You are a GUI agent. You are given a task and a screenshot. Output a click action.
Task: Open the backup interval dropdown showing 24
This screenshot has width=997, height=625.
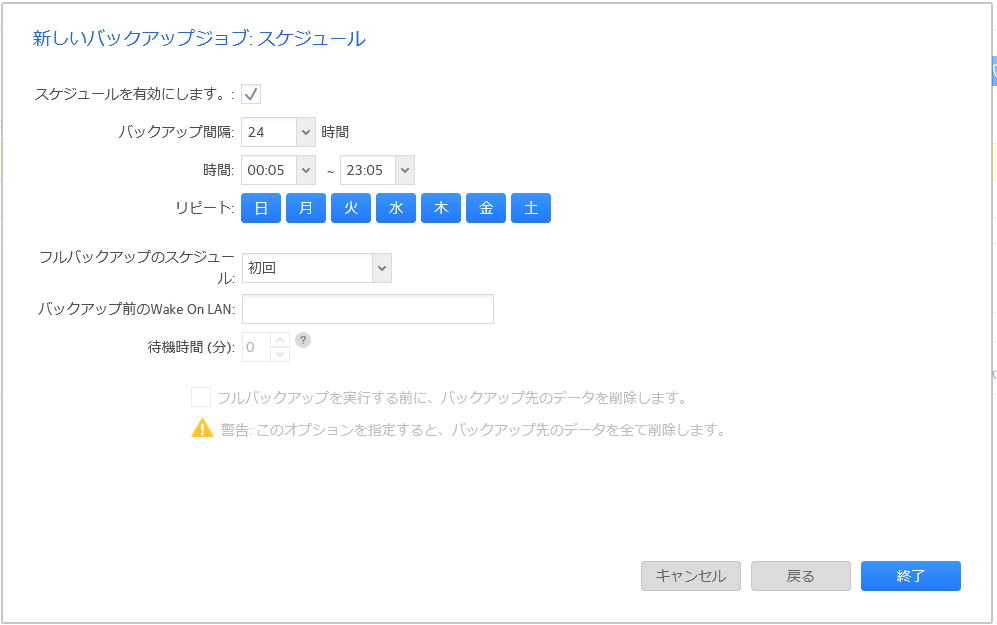pyautogui.click(x=306, y=132)
